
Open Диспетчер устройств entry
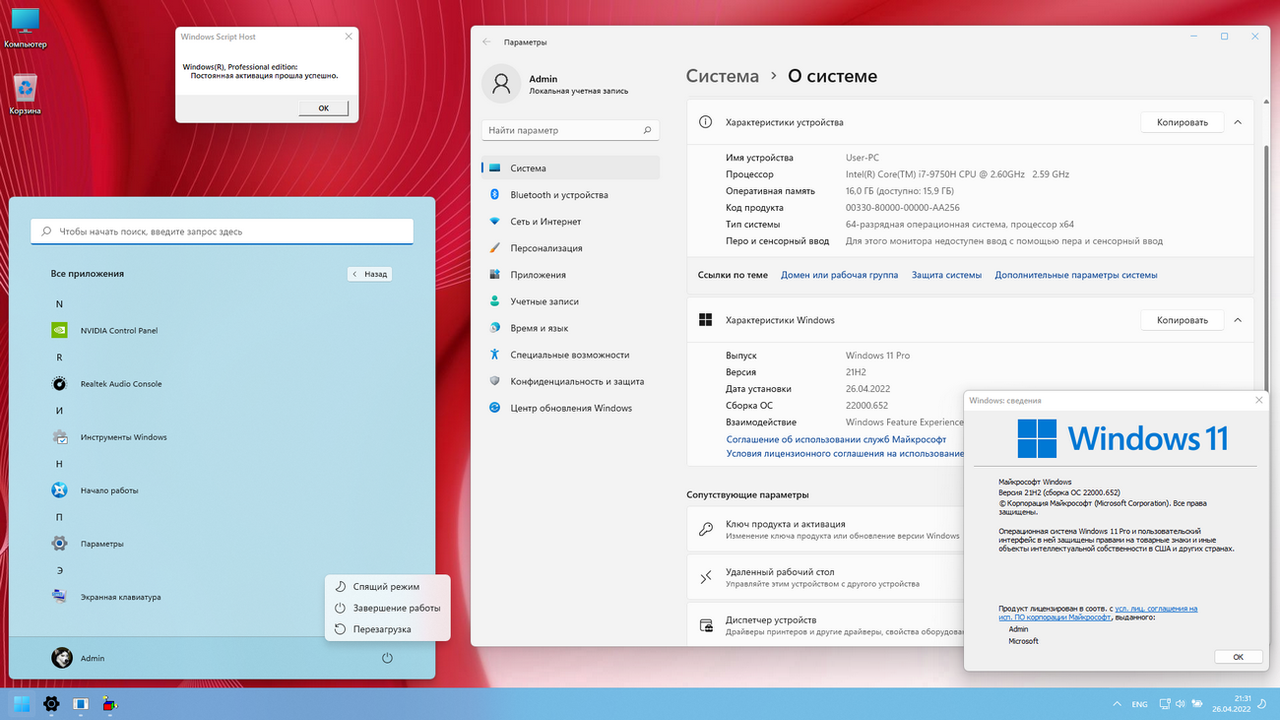pyautogui.click(x=824, y=624)
